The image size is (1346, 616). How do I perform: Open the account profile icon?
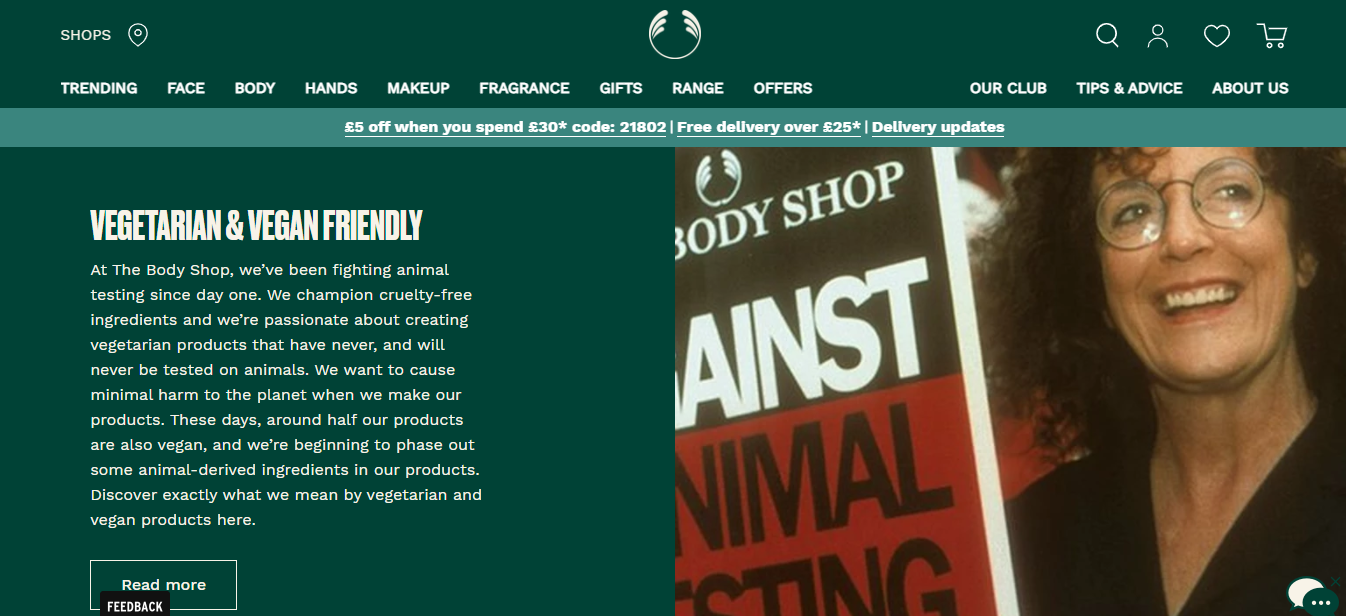[1158, 36]
